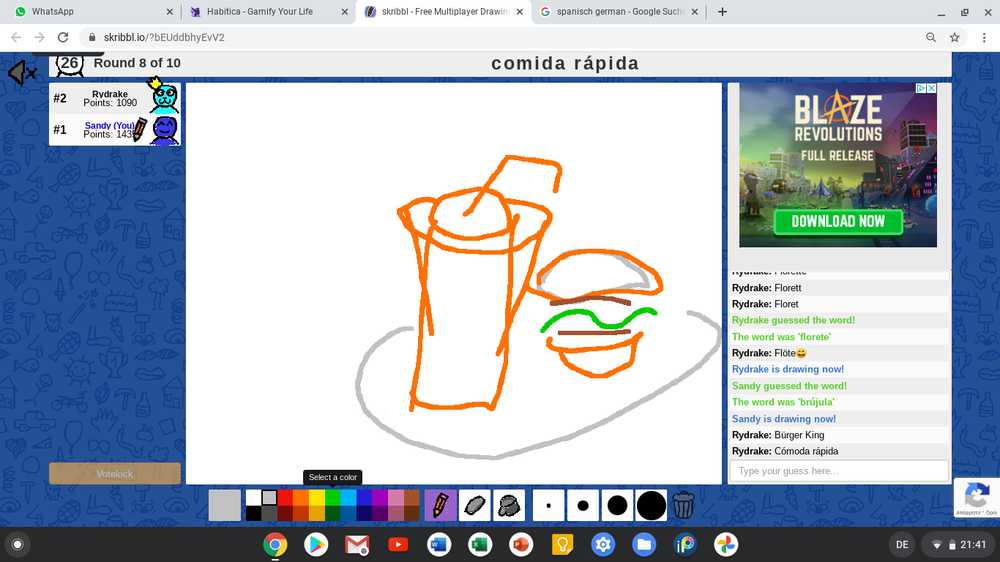Open a new browser tab

pyautogui.click(x=722, y=12)
